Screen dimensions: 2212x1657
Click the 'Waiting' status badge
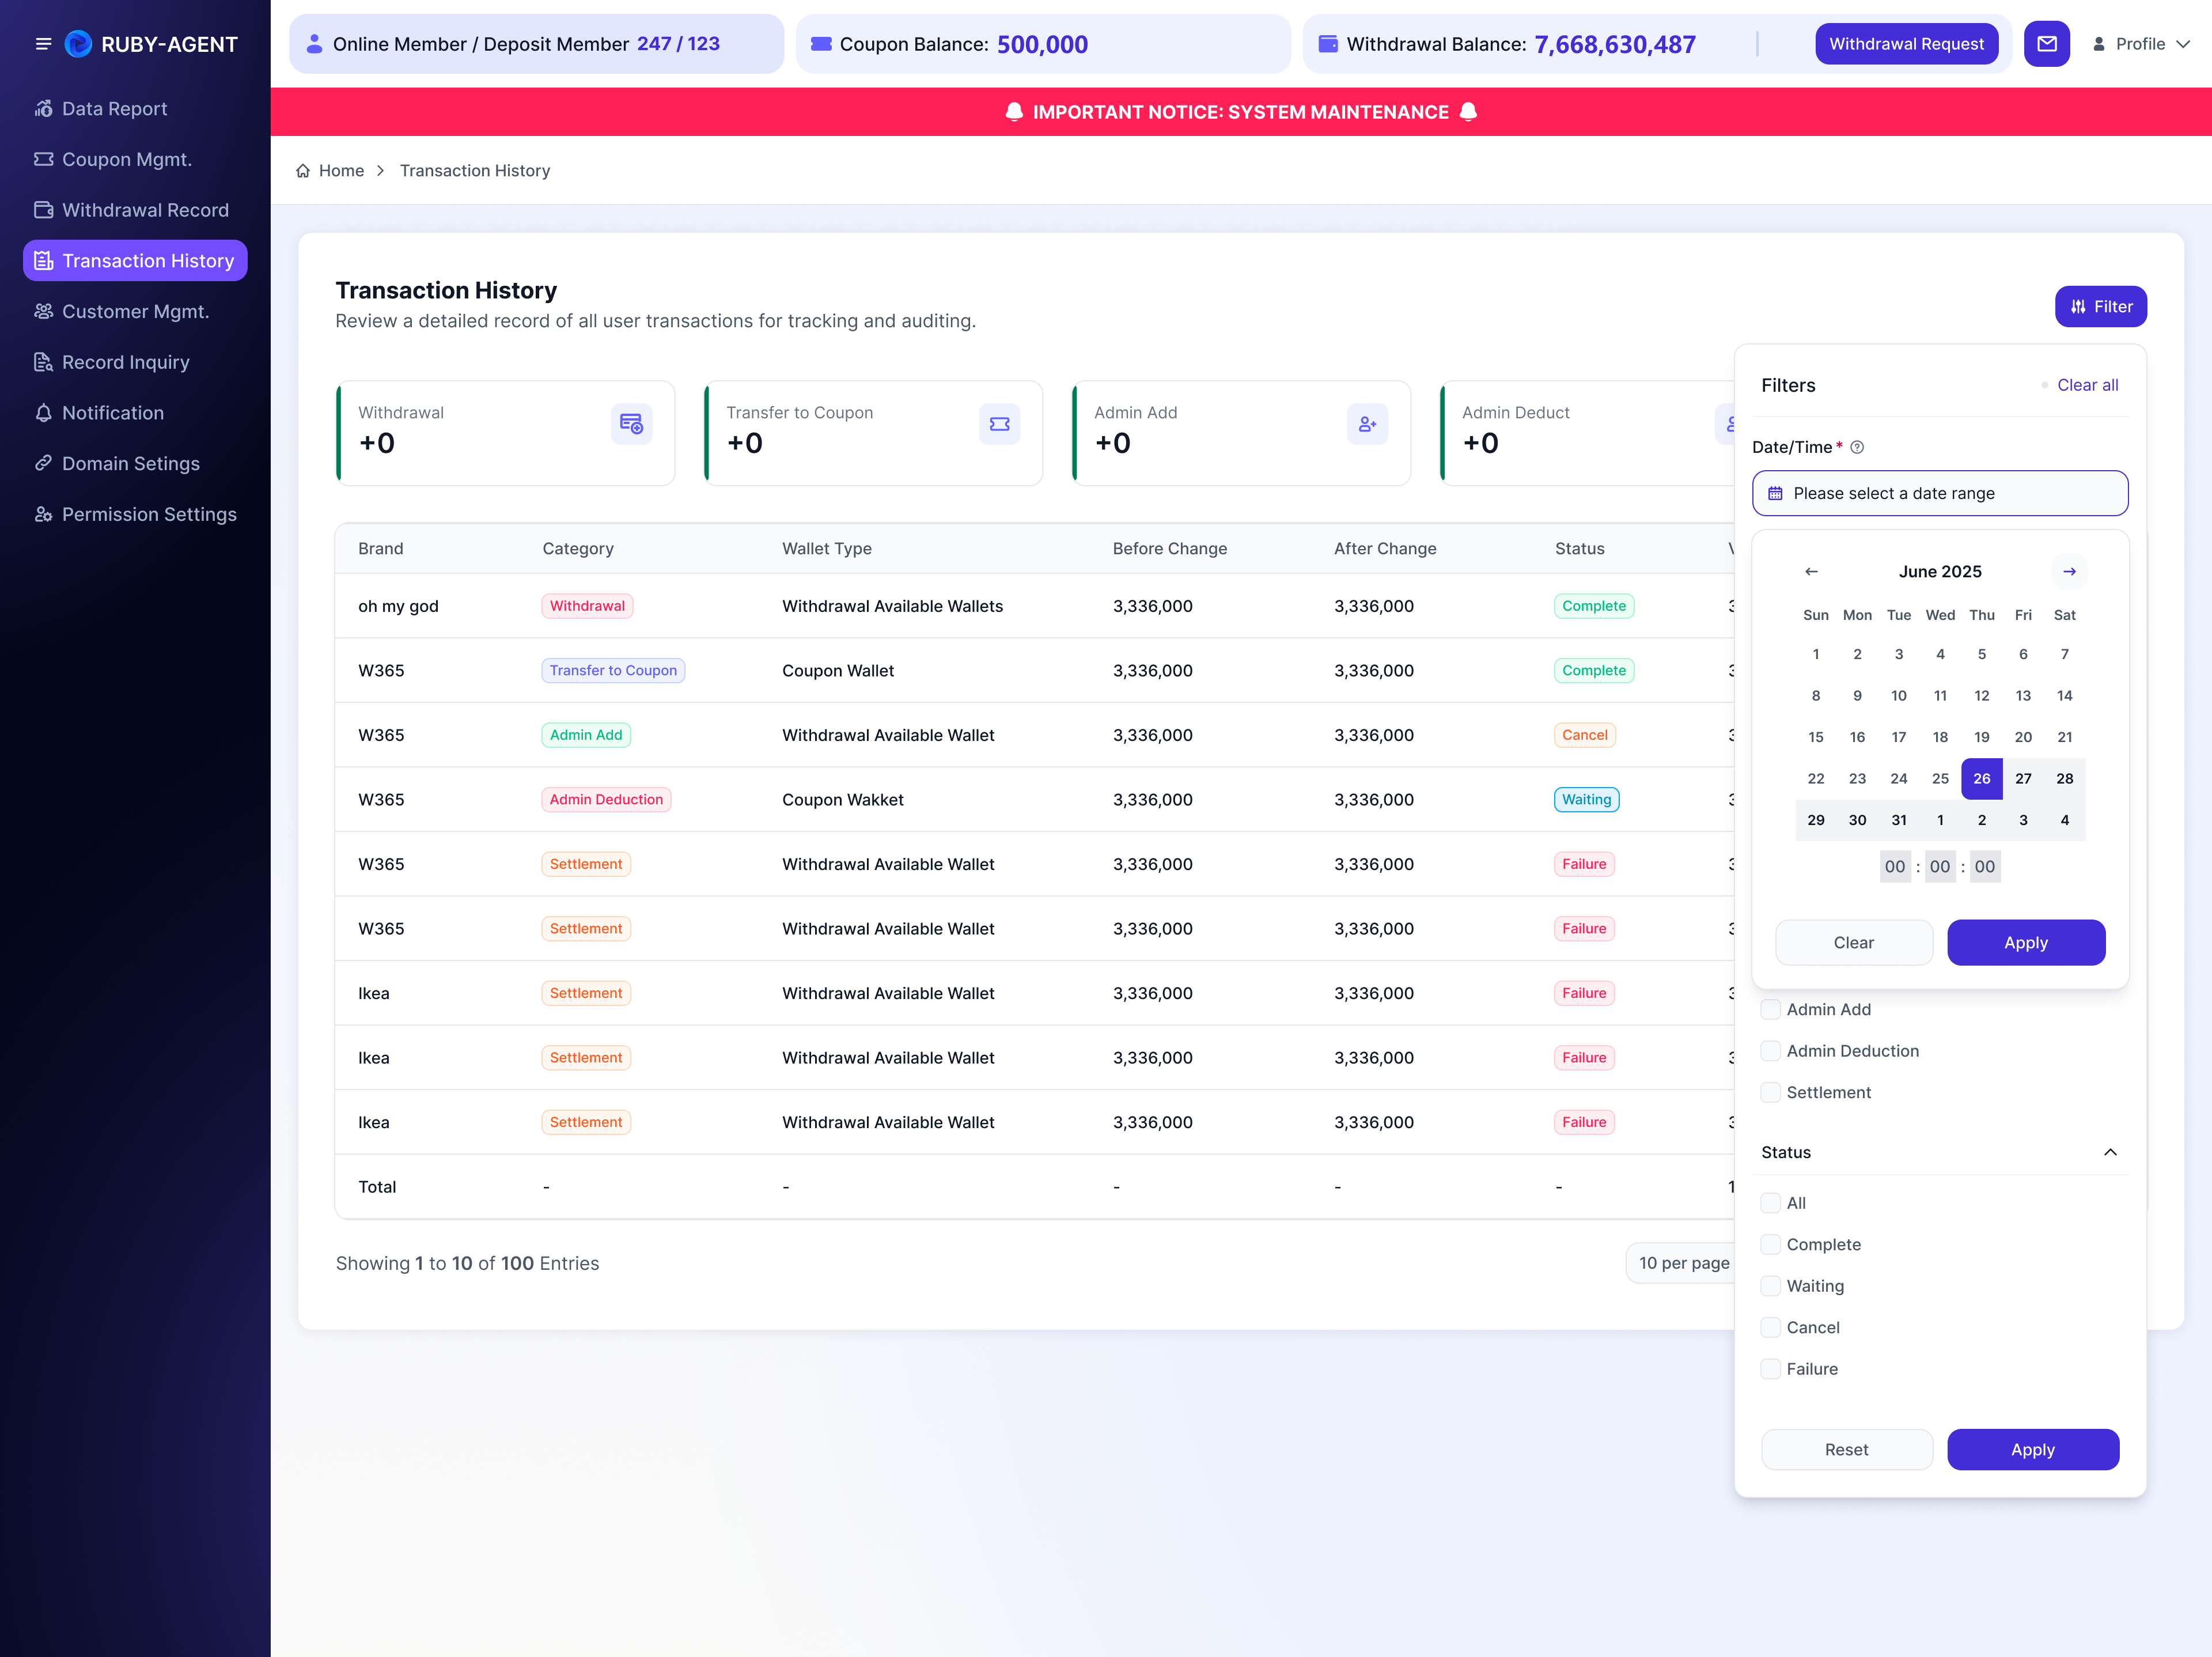click(1586, 799)
